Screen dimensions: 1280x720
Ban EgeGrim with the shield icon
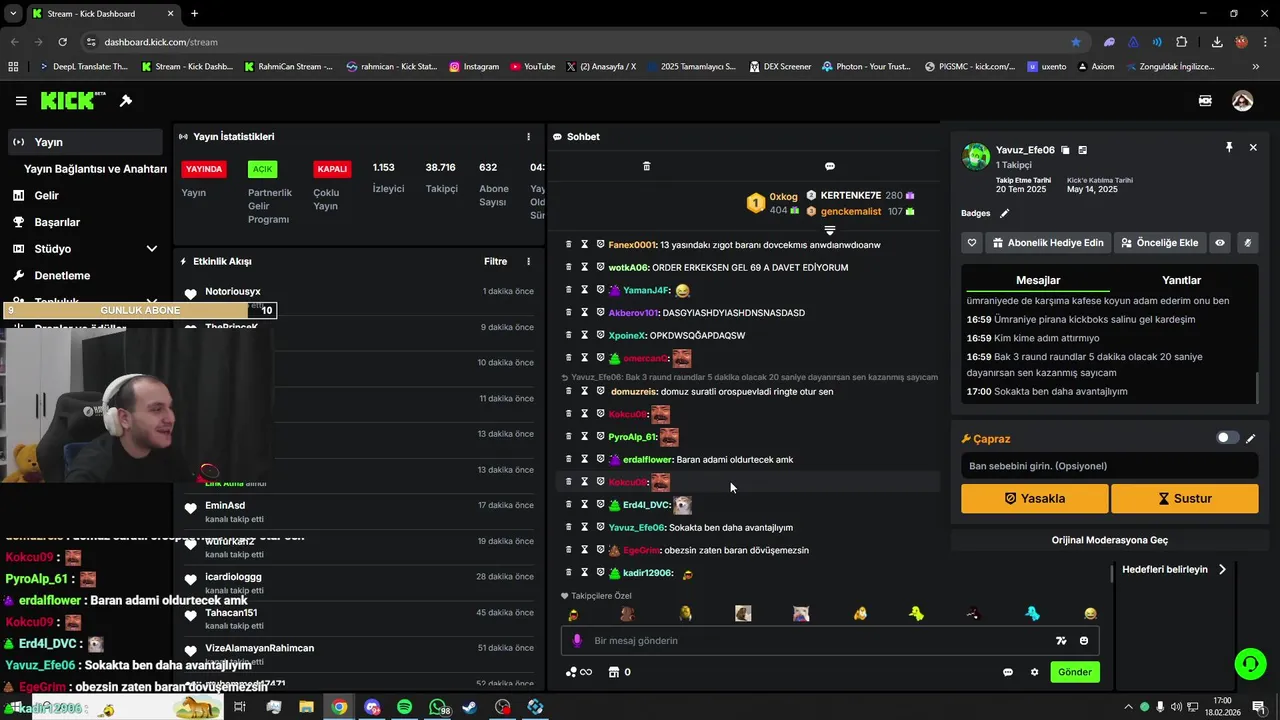pyautogui.click(x=601, y=550)
